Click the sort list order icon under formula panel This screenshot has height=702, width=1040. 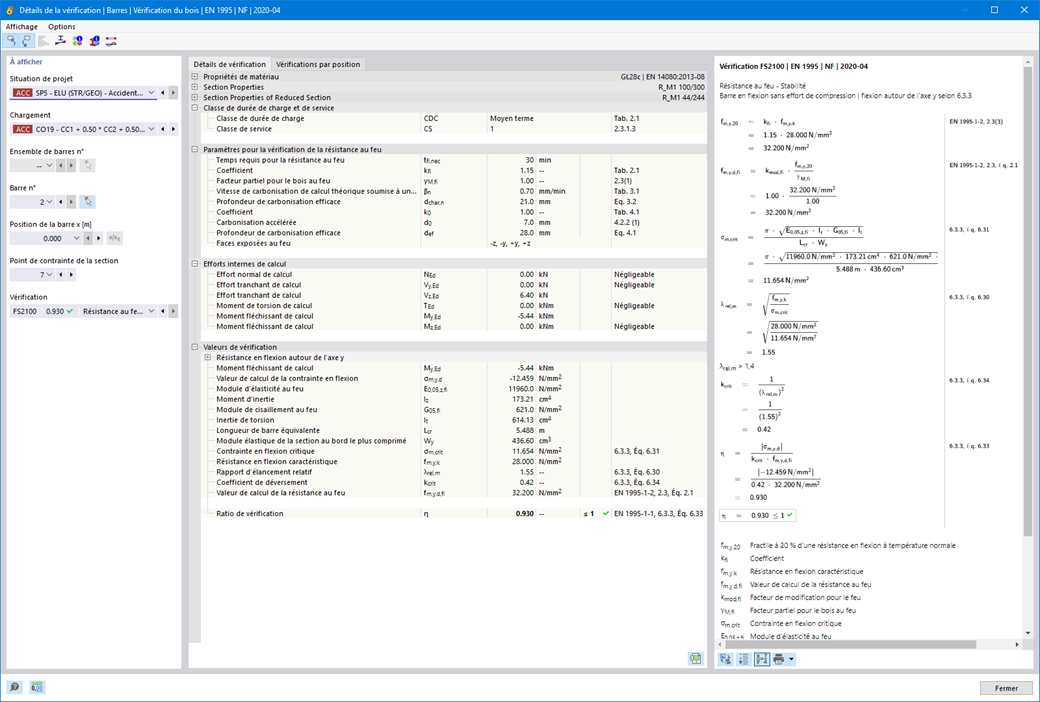[x=744, y=660]
